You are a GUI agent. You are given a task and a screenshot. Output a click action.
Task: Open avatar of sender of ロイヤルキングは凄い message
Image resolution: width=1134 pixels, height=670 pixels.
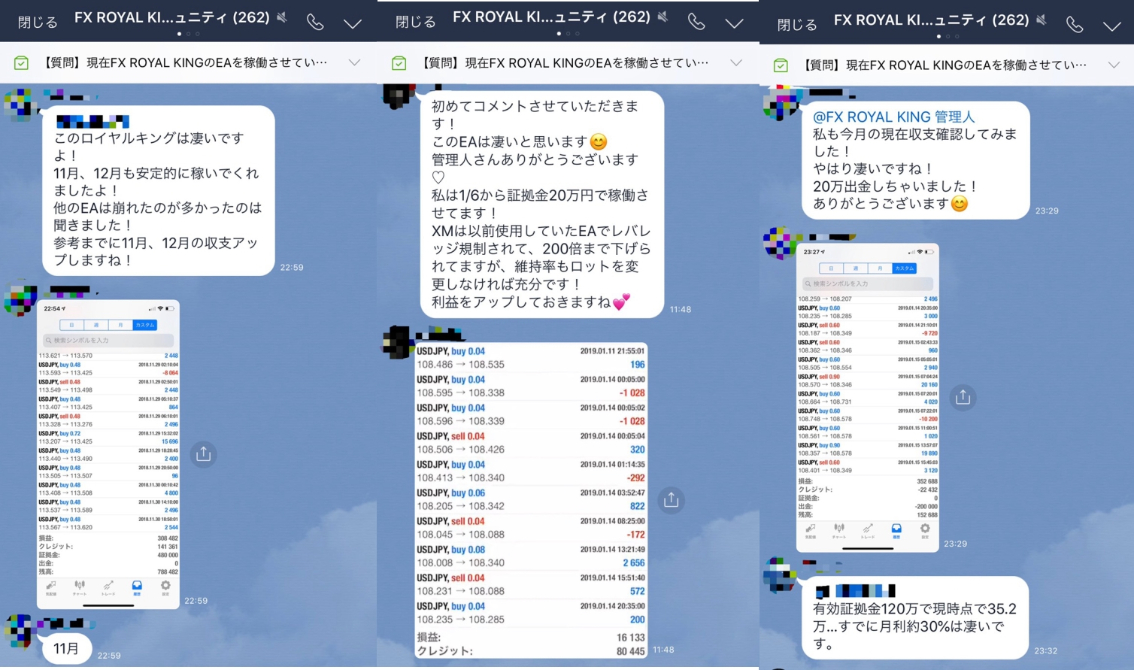point(20,103)
